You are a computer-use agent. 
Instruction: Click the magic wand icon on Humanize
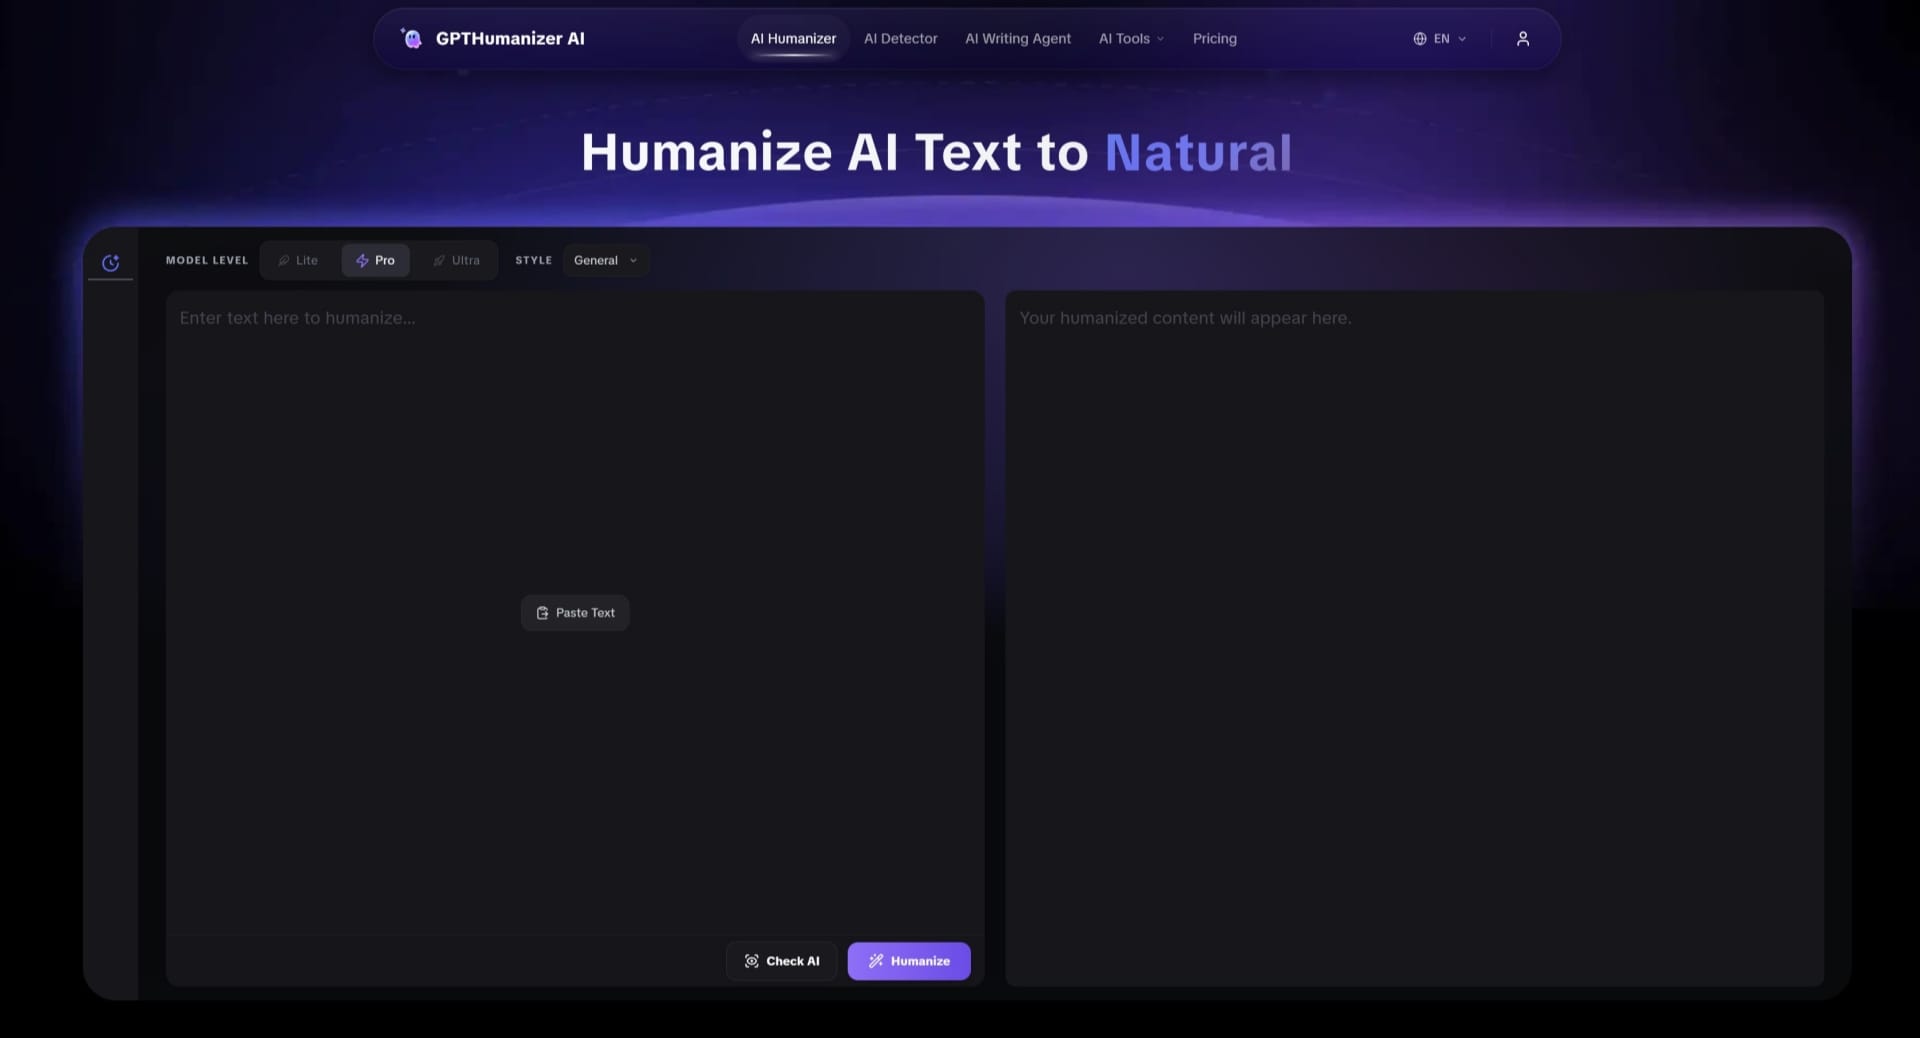(x=876, y=961)
